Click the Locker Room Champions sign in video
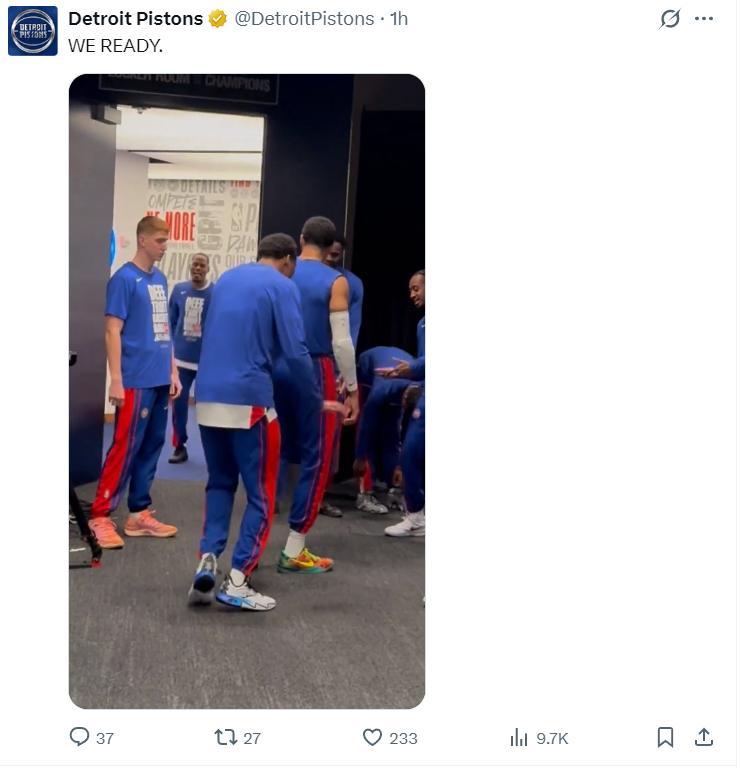740x768 pixels. [189, 87]
